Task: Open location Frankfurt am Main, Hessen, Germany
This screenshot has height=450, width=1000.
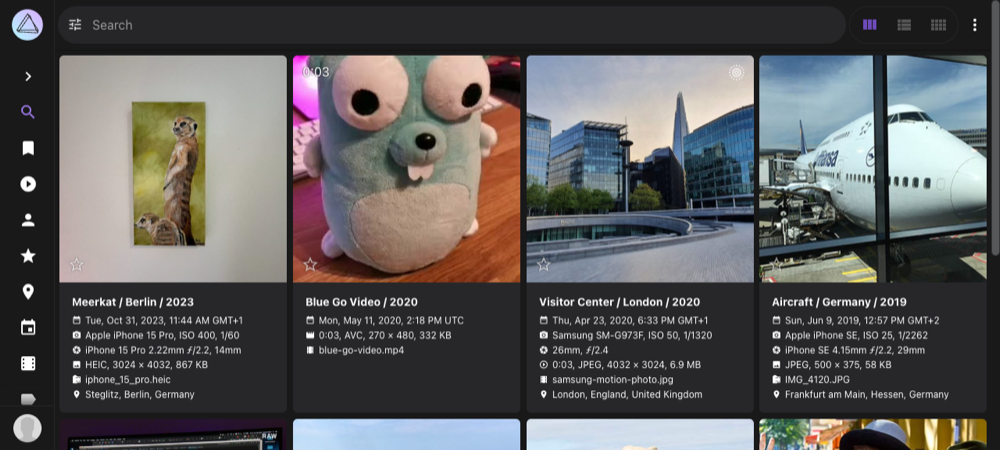Action: point(867,395)
